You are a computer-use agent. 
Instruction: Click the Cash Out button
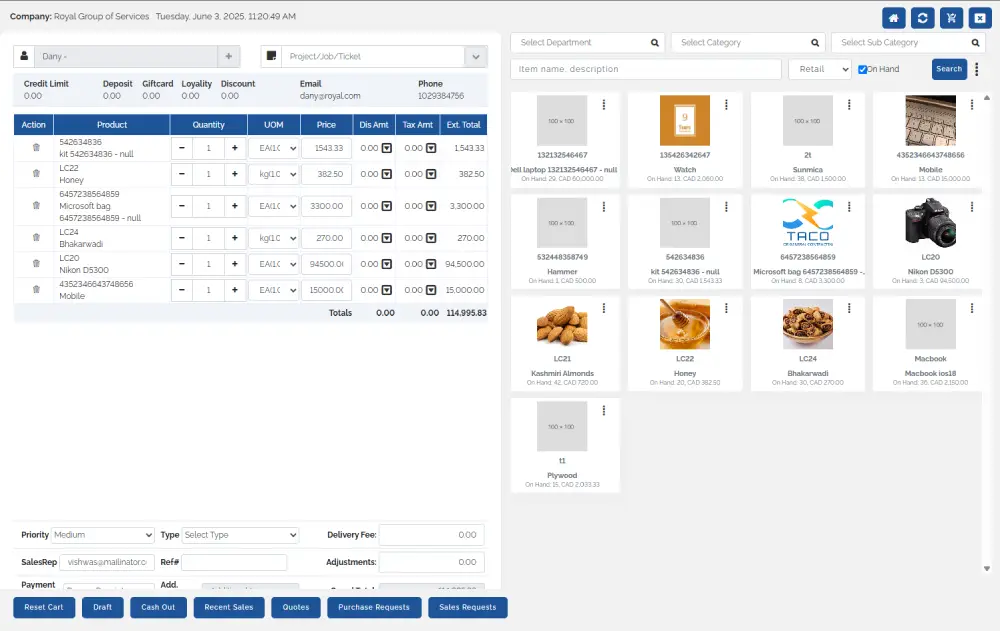point(158,607)
